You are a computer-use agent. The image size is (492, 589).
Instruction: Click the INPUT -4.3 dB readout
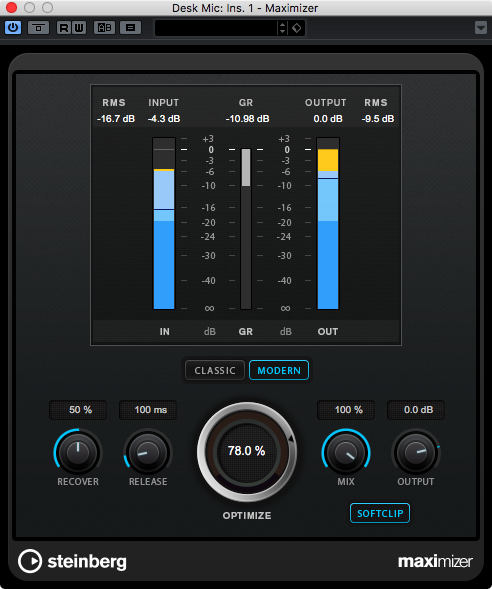click(164, 119)
